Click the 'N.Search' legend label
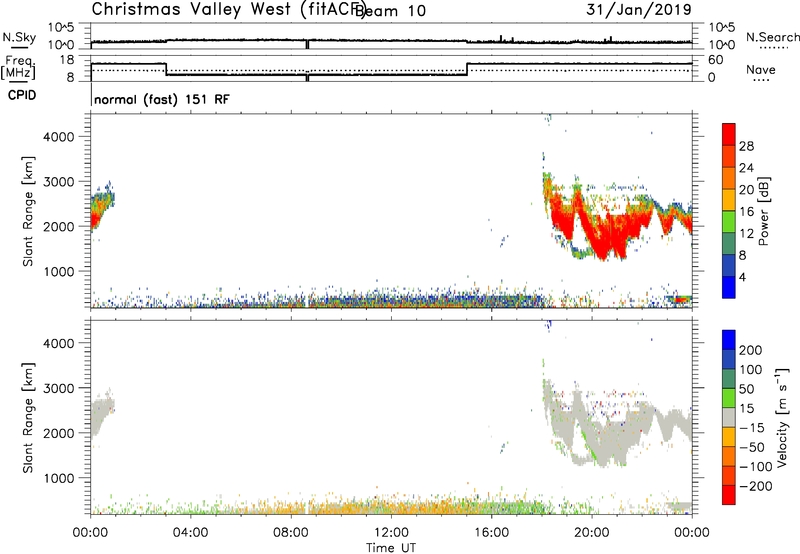800x554 pixels. [x=773, y=37]
